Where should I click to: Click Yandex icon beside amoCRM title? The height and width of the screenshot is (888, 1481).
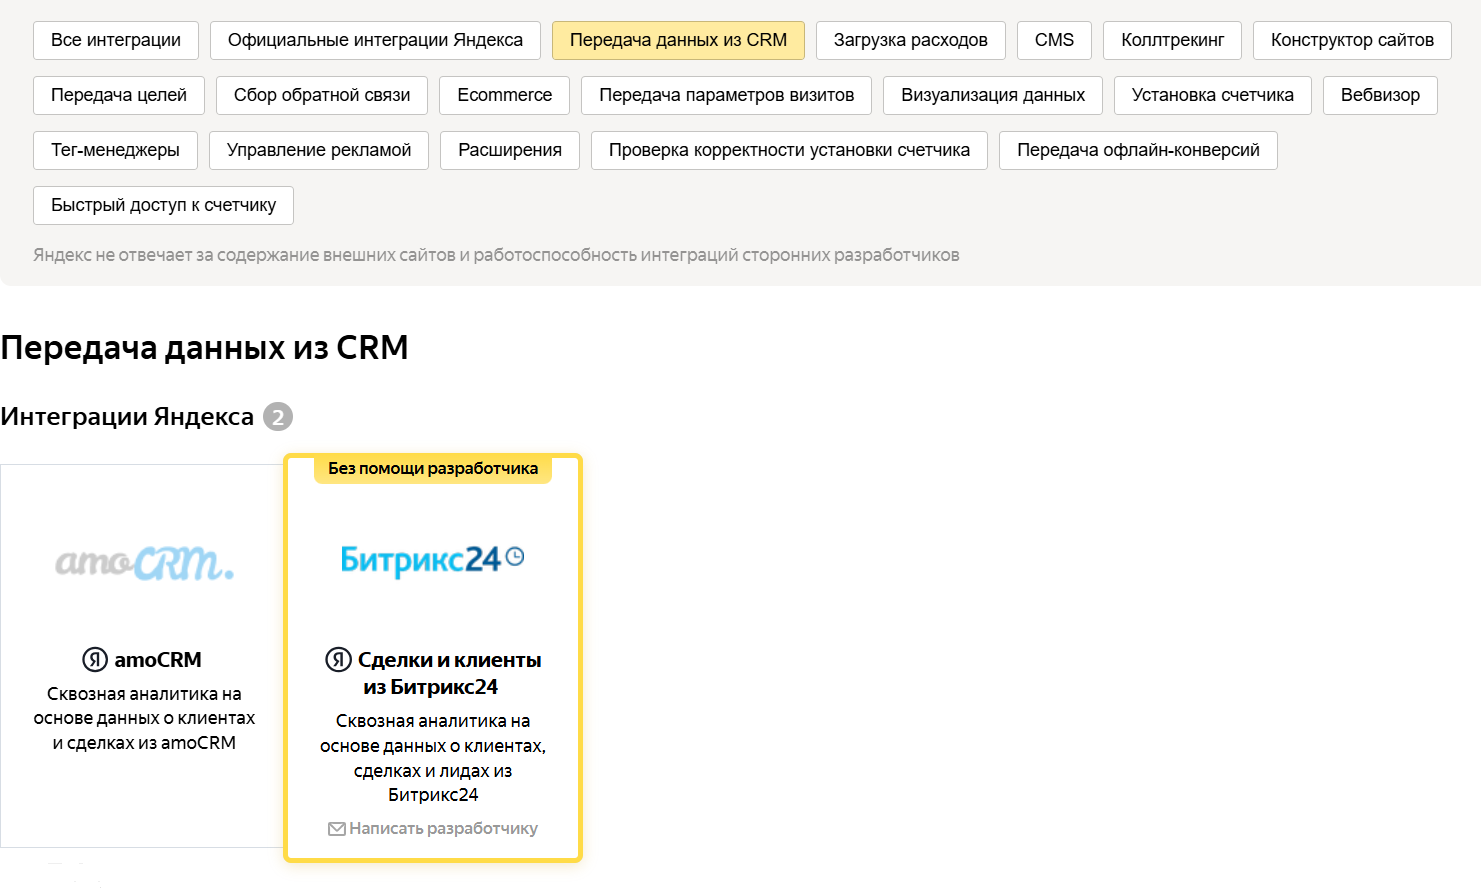pyautogui.click(x=95, y=660)
